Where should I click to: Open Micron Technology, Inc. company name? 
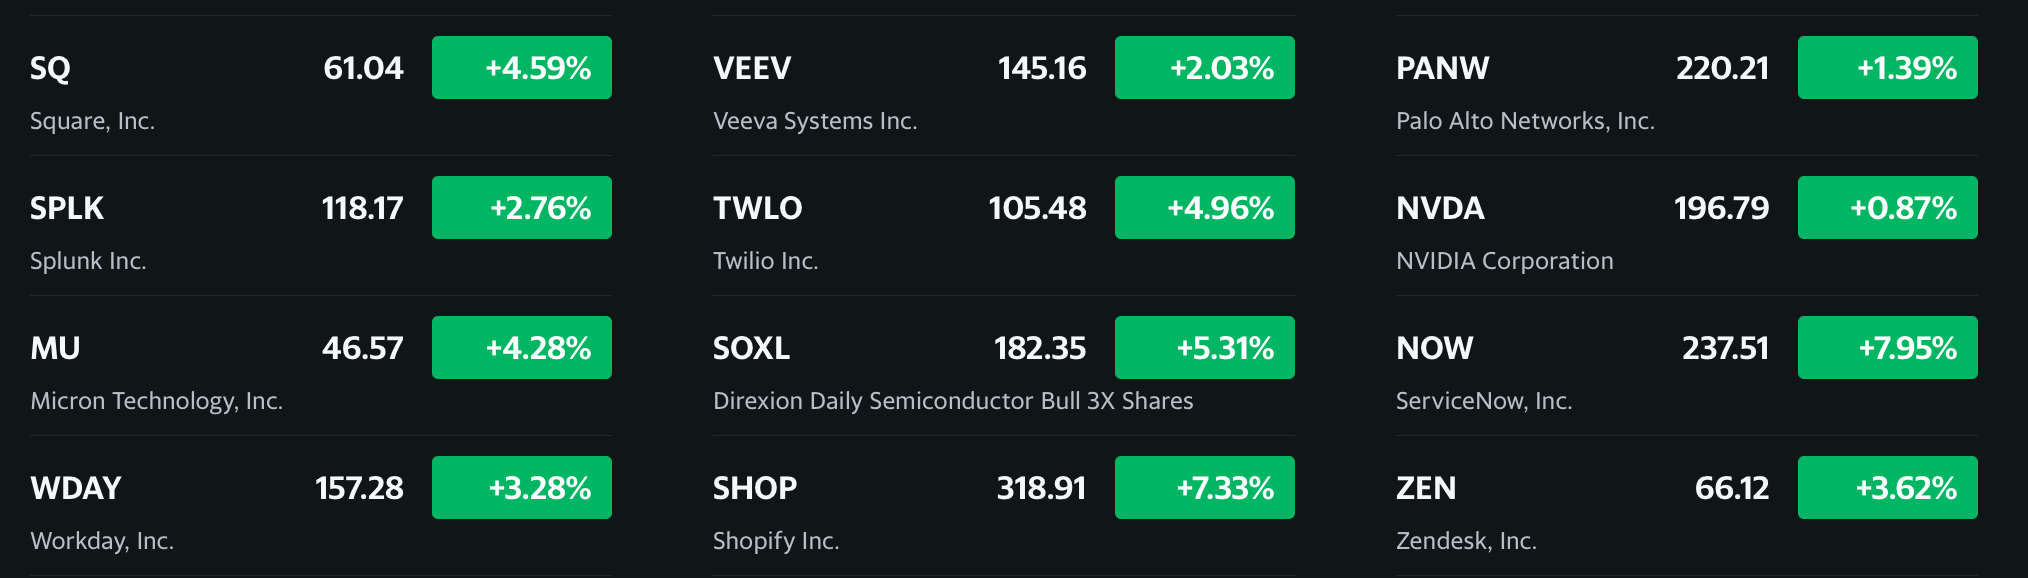coord(157,401)
